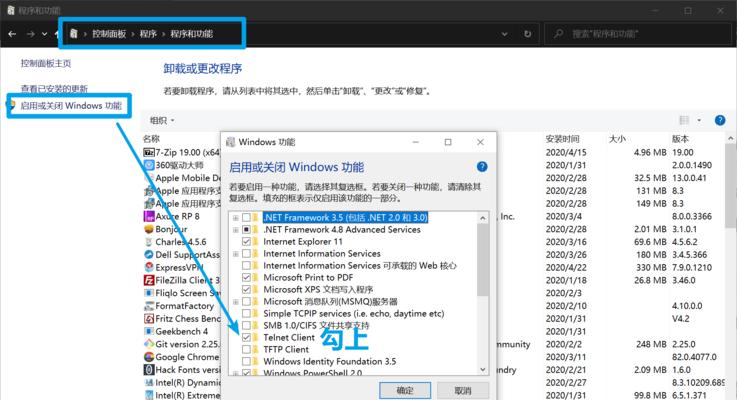Sort by 版本 column header
737x400 pixels.
tap(680, 139)
